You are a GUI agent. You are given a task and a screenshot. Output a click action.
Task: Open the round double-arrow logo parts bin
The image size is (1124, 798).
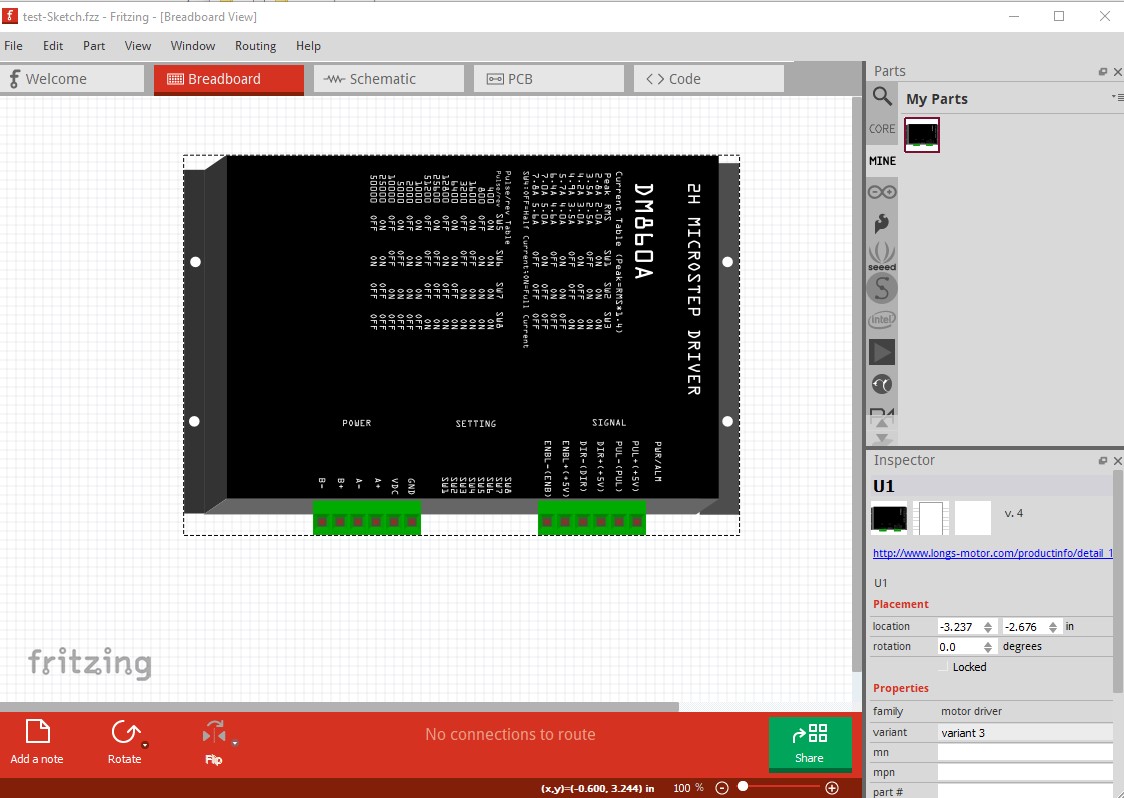(x=882, y=385)
